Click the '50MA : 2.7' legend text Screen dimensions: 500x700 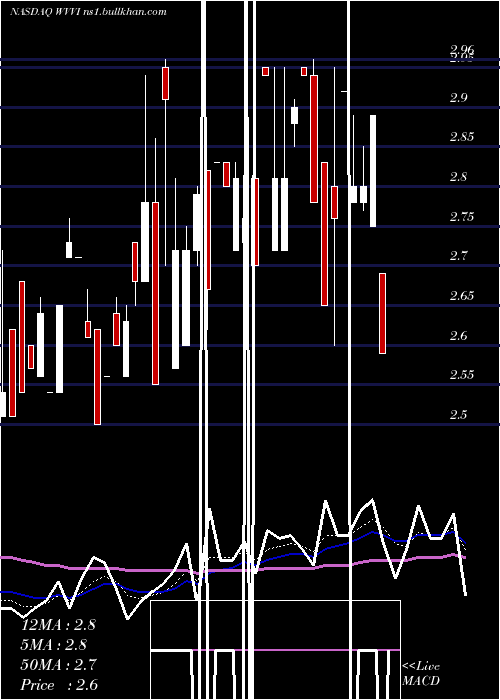pos(58,665)
